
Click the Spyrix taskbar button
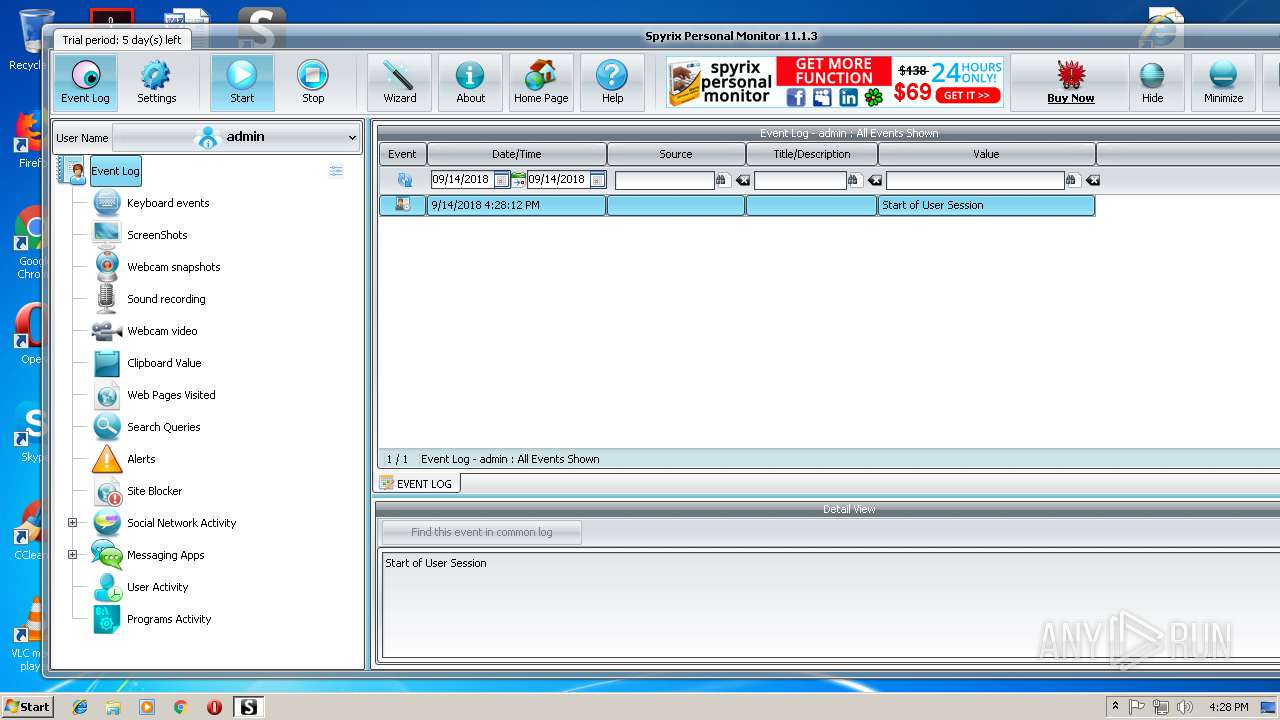[248, 707]
